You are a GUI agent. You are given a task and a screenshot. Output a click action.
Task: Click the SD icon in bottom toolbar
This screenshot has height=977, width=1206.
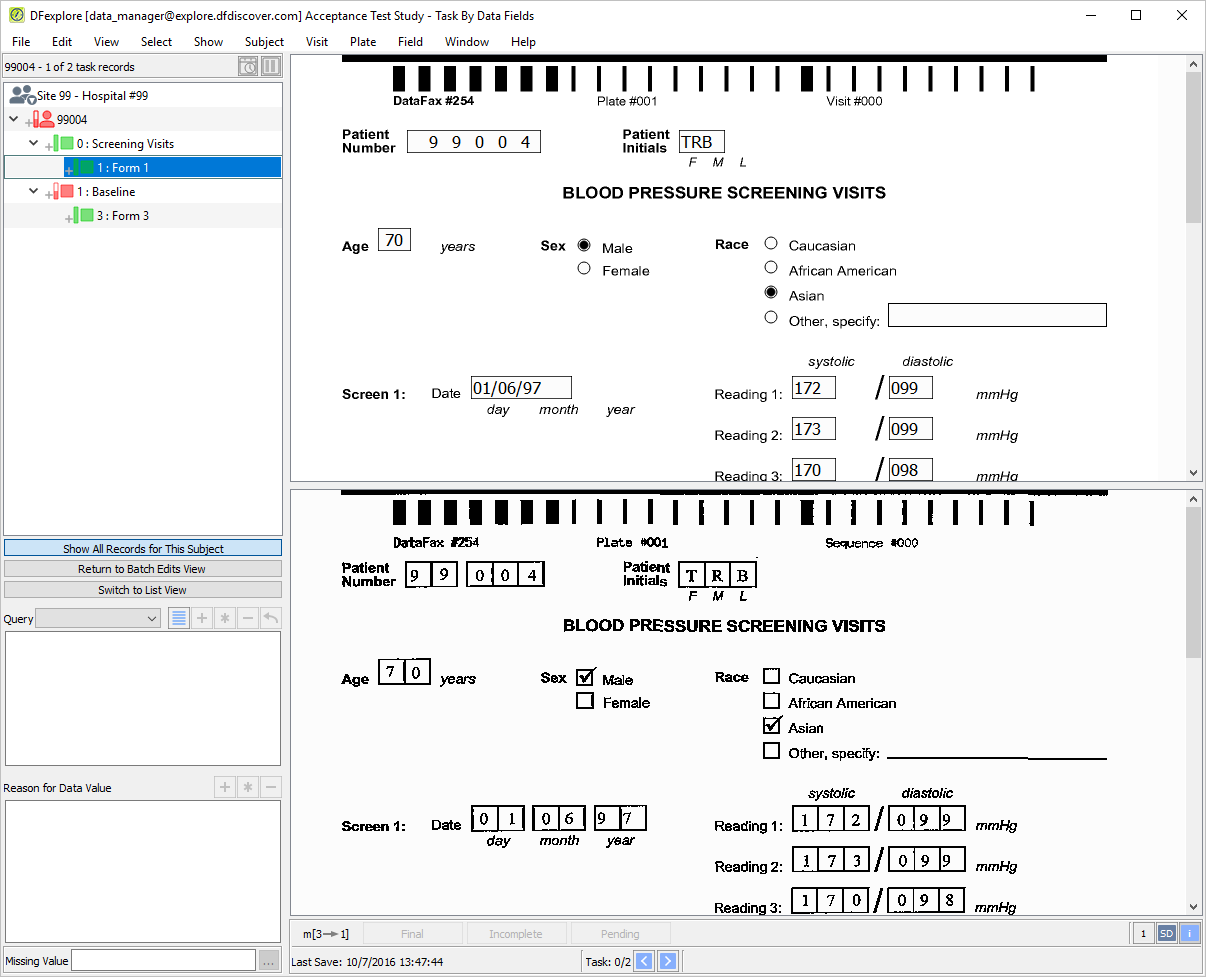(x=1166, y=934)
